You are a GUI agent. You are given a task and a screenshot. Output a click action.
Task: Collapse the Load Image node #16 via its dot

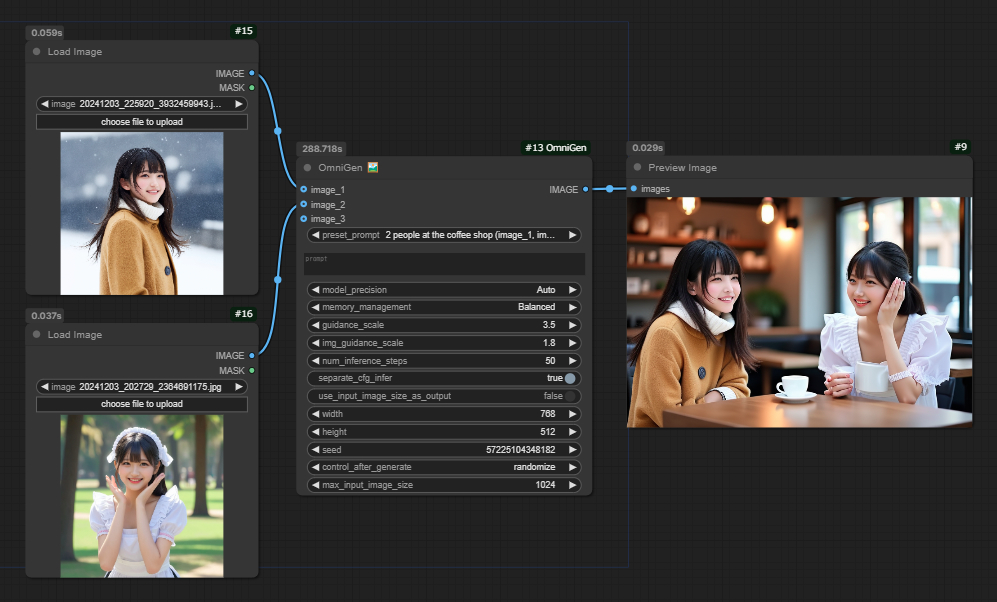(36, 334)
